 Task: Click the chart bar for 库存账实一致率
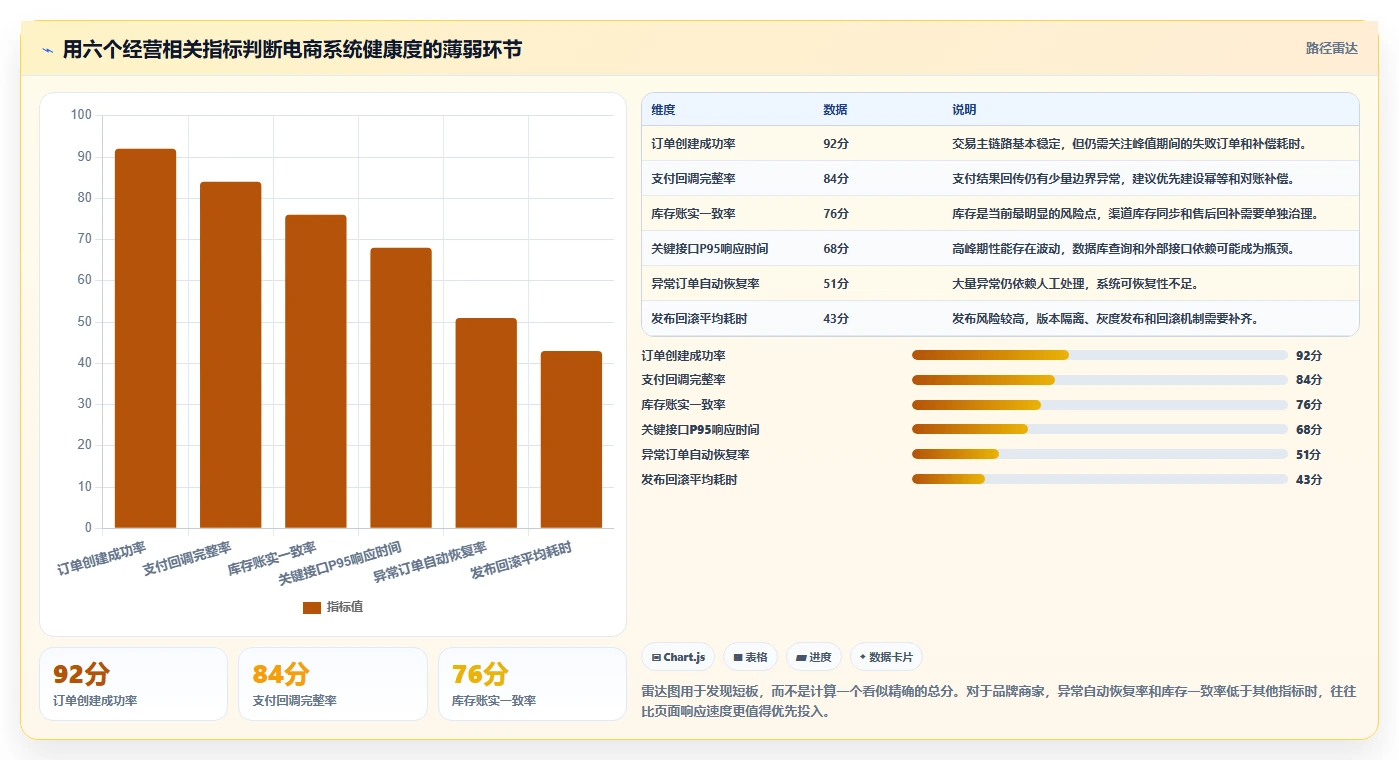pos(316,371)
